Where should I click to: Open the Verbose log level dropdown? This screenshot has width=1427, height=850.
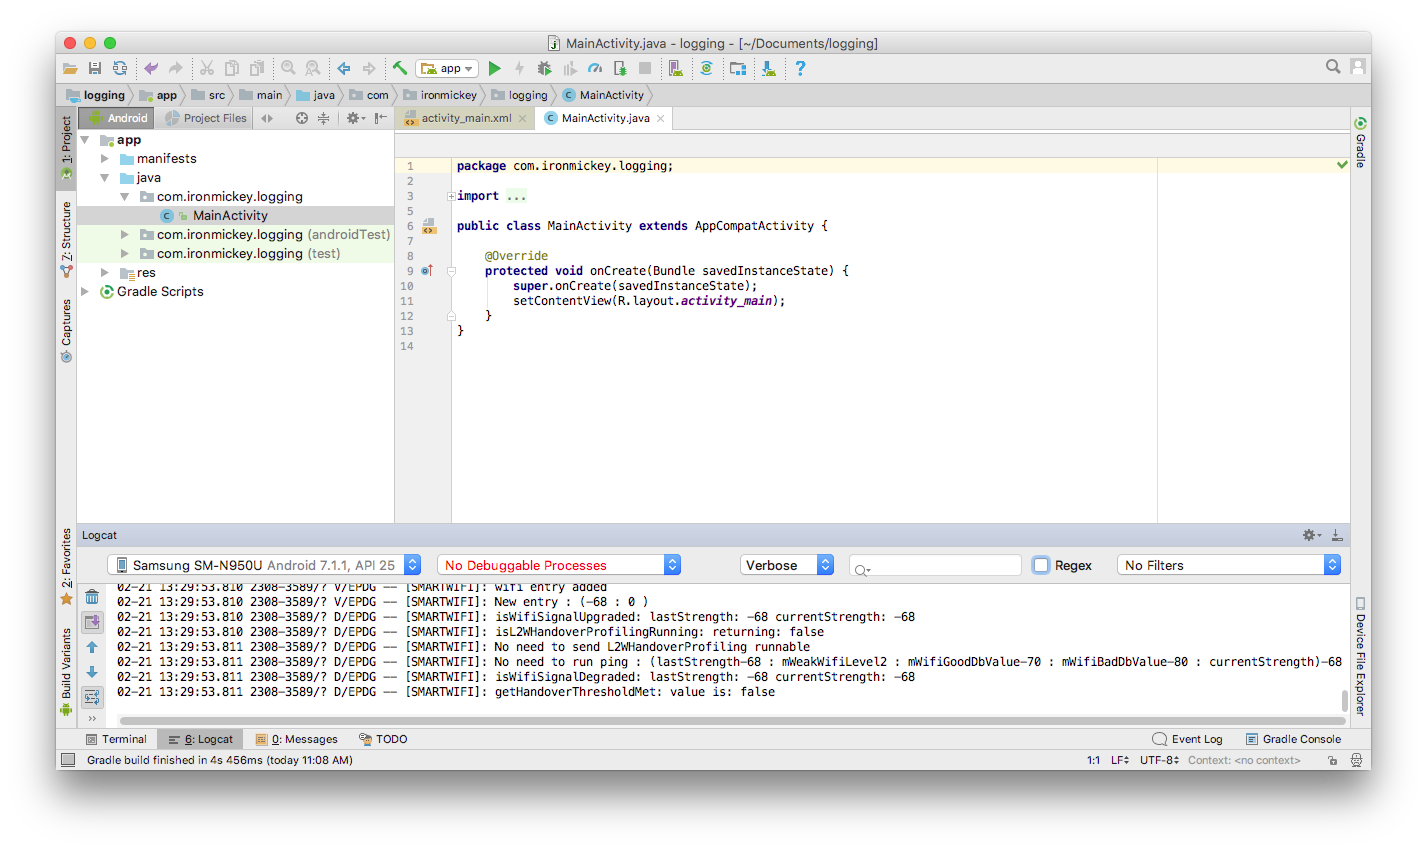787,565
